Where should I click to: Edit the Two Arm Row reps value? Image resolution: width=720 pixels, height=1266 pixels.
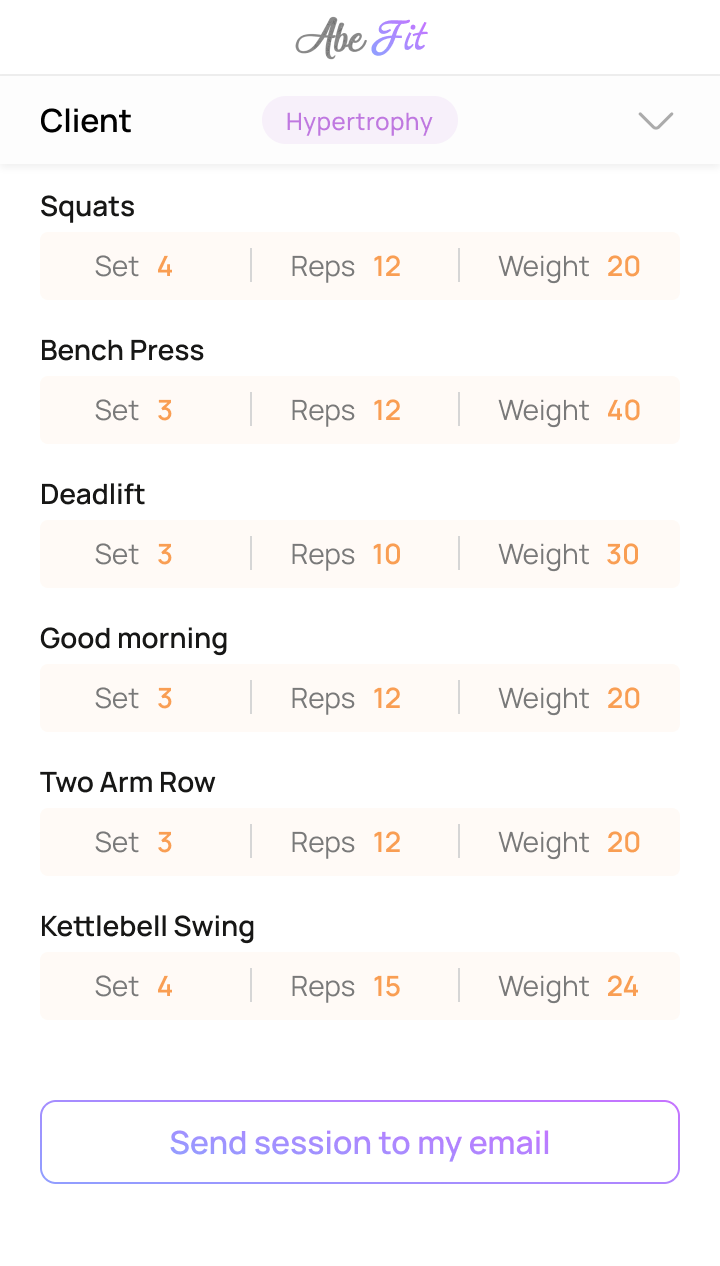click(x=386, y=842)
